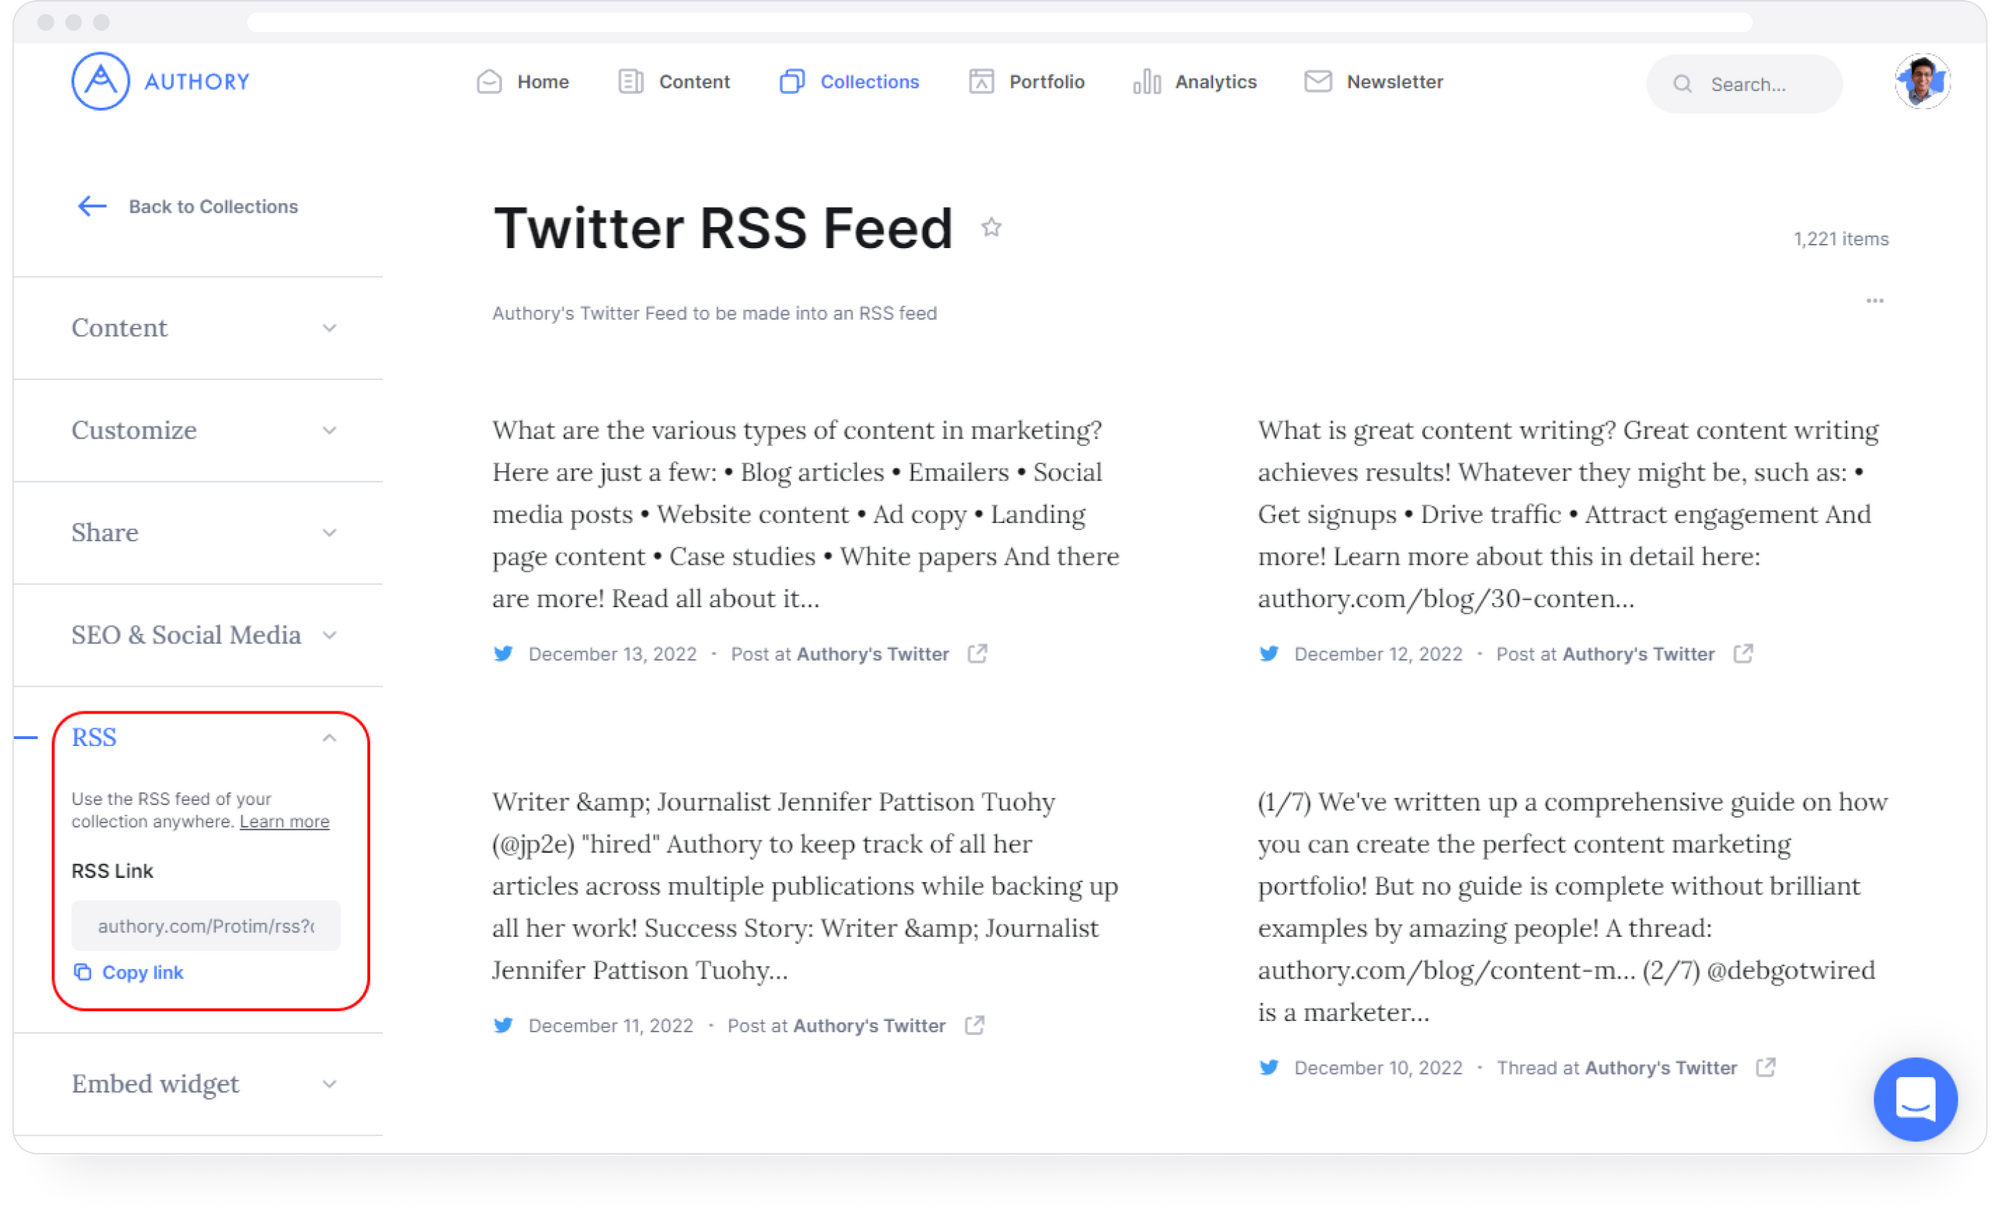Click the back arrow to Collections
2000x1224 pixels.
[92, 206]
